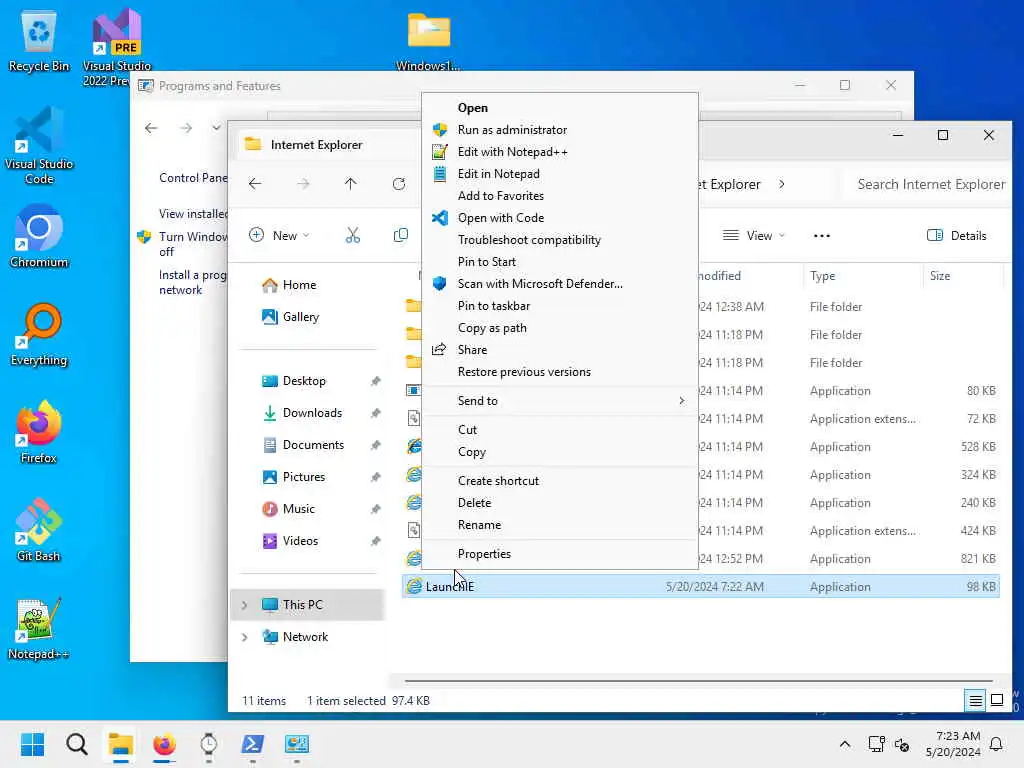
Task: Select Copy as path
Action: tap(560, 328)
